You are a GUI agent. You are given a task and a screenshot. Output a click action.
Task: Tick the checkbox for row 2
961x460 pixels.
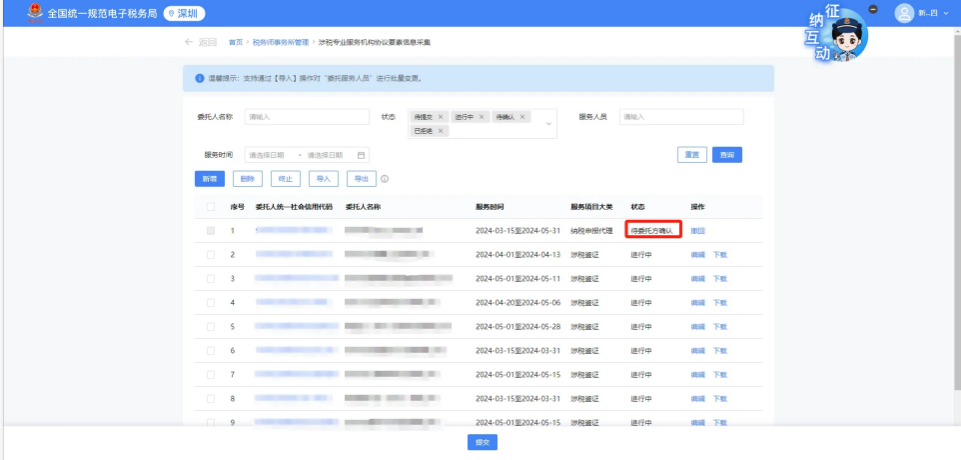211,255
